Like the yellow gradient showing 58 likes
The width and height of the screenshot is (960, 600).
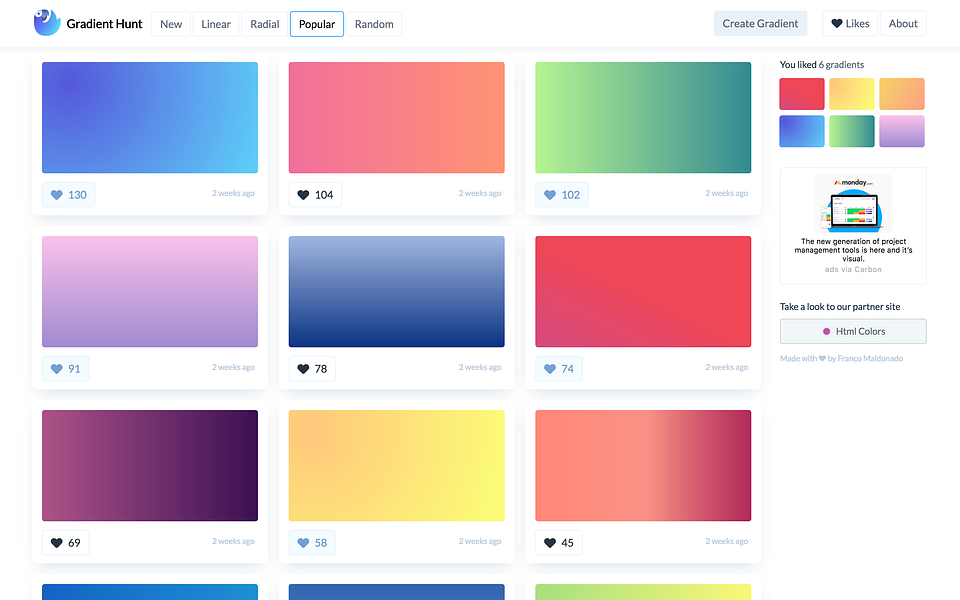[302, 542]
